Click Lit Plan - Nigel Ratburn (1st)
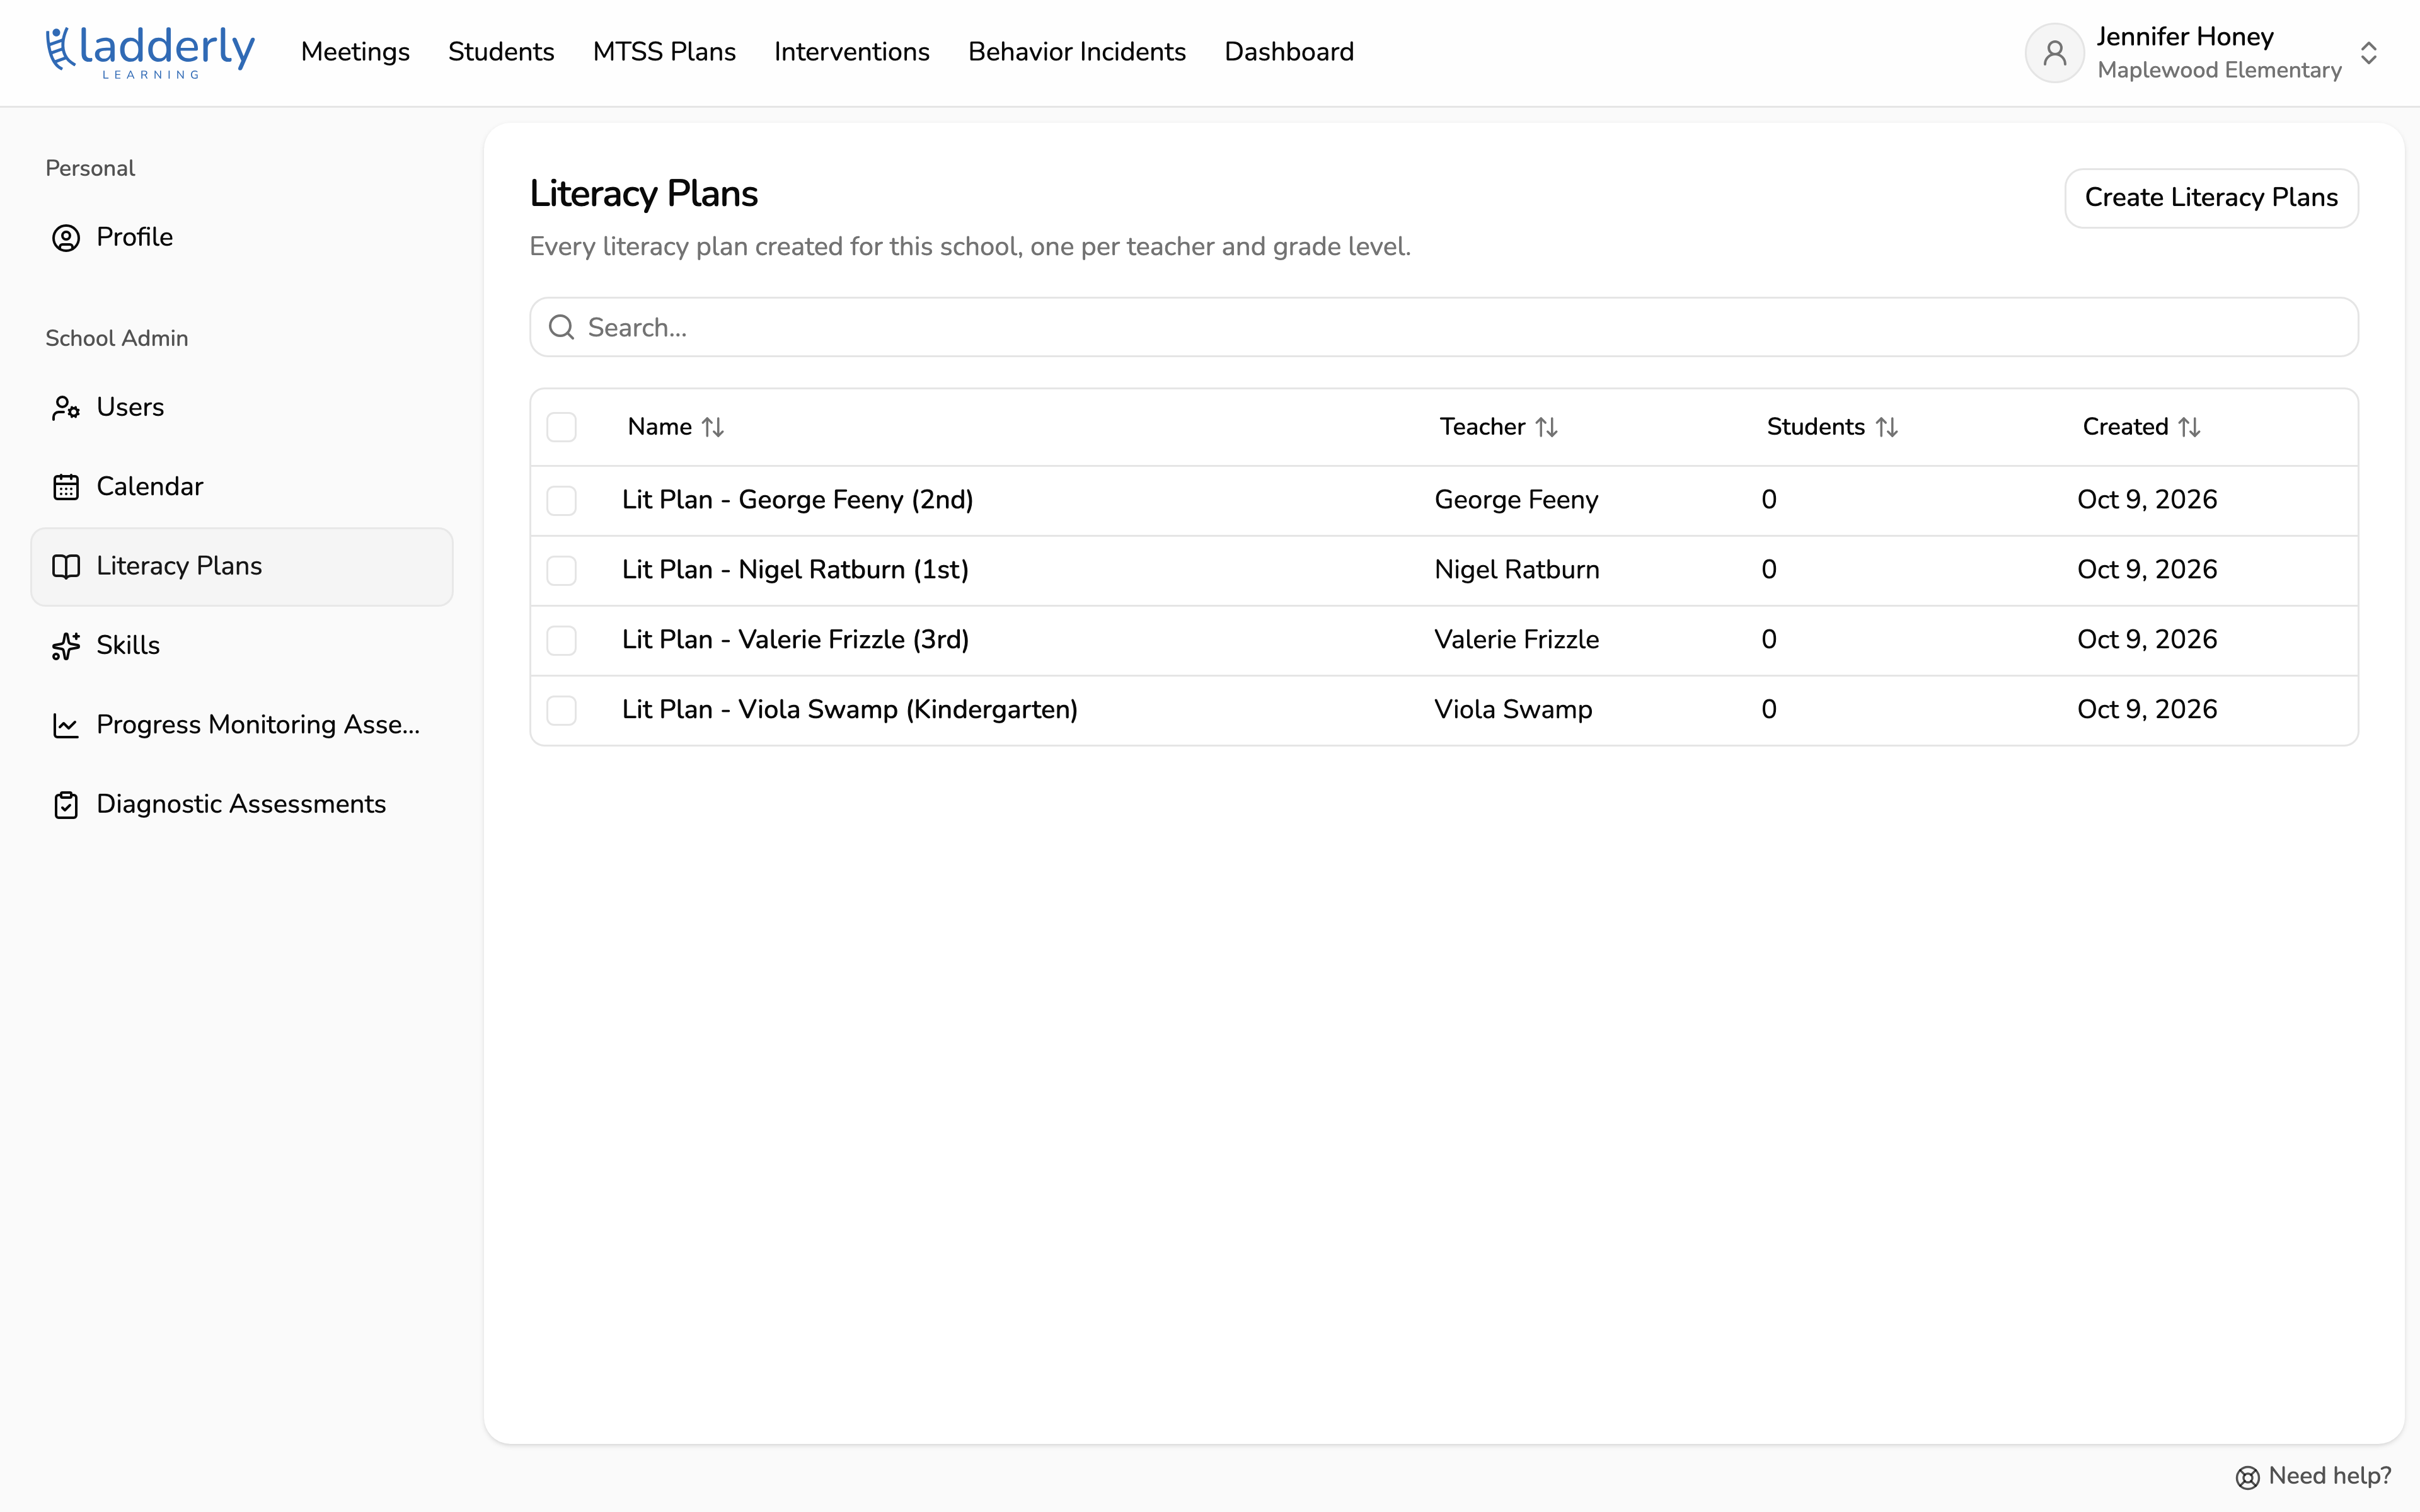The width and height of the screenshot is (2420, 1512). [x=795, y=570]
